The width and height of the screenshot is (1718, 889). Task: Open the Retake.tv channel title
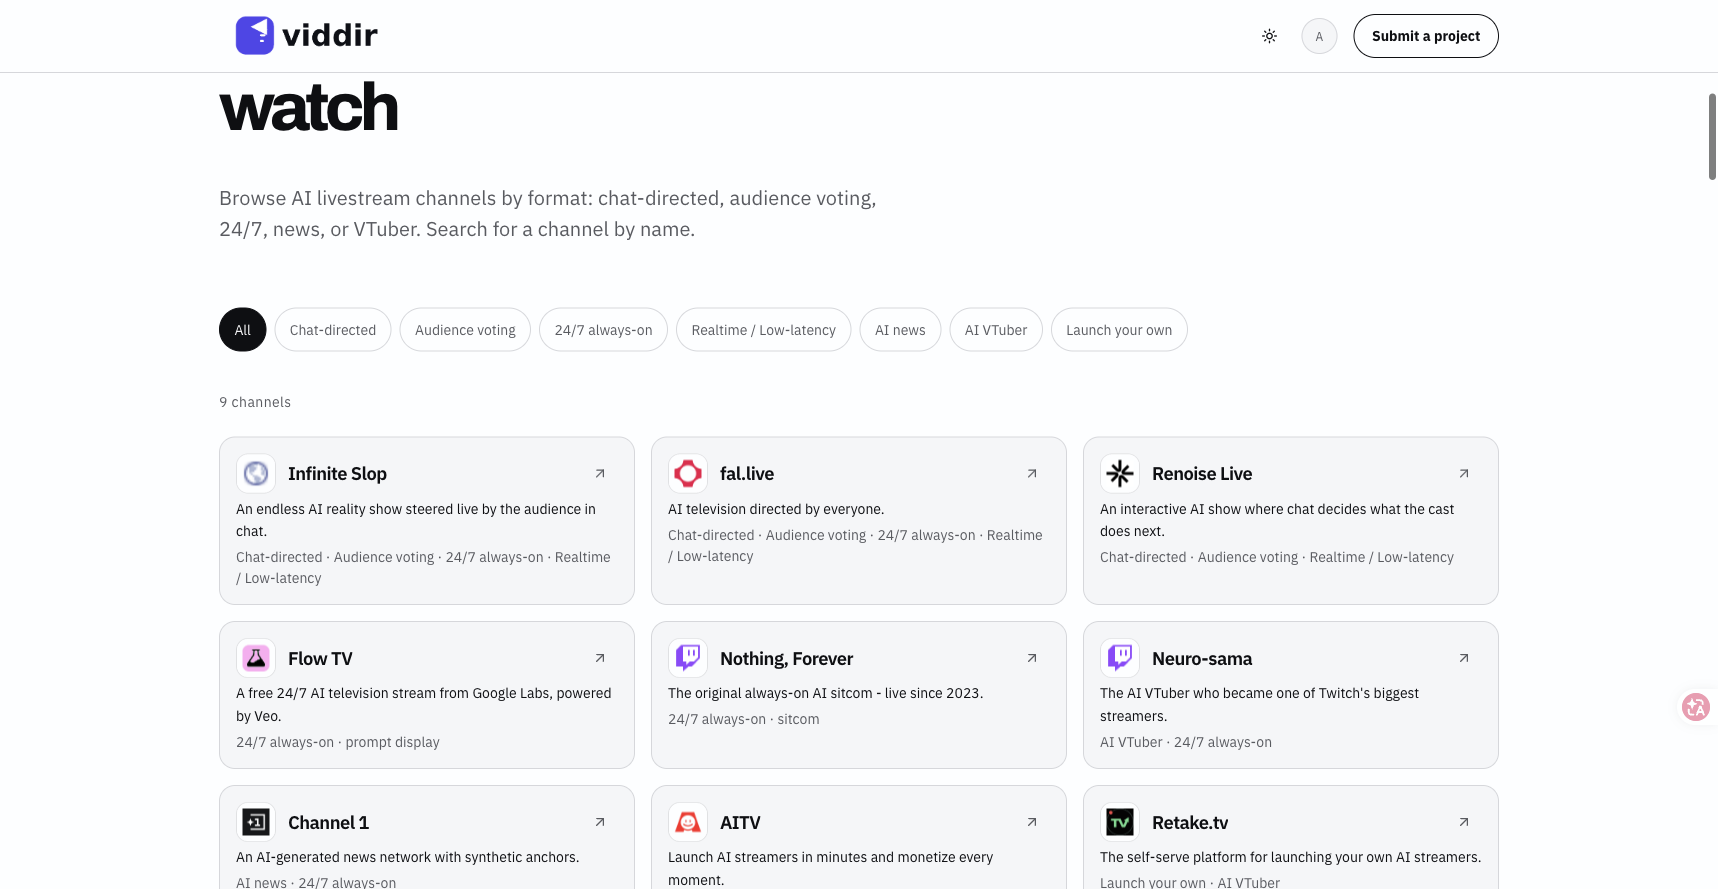1190,823
